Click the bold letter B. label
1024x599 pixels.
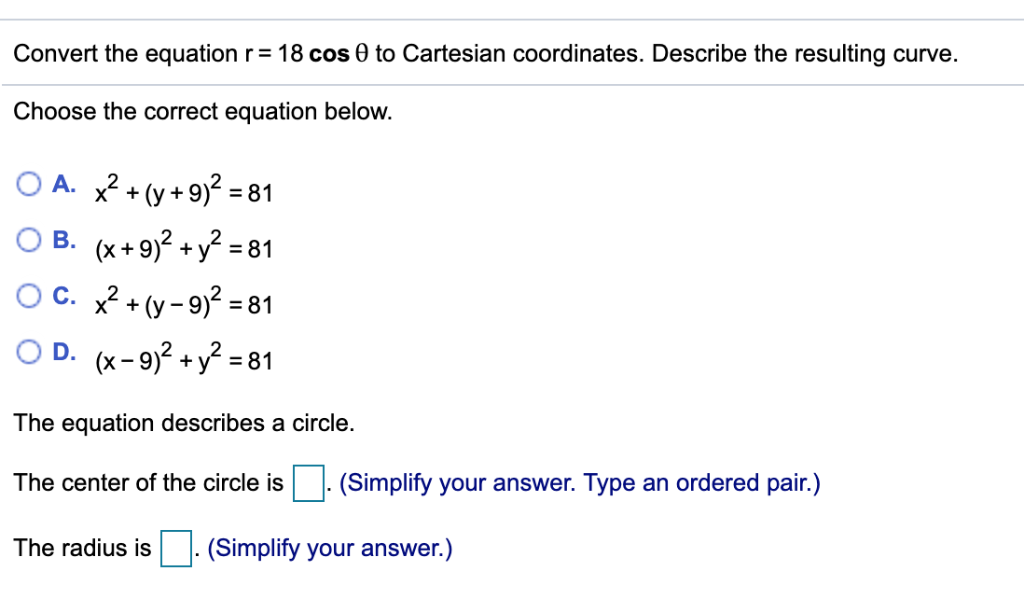pos(62,239)
